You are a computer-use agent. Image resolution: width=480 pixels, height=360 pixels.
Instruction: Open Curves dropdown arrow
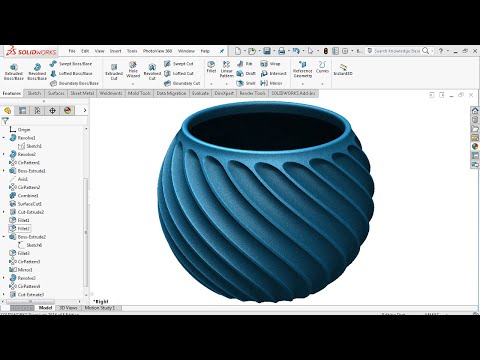(322, 84)
